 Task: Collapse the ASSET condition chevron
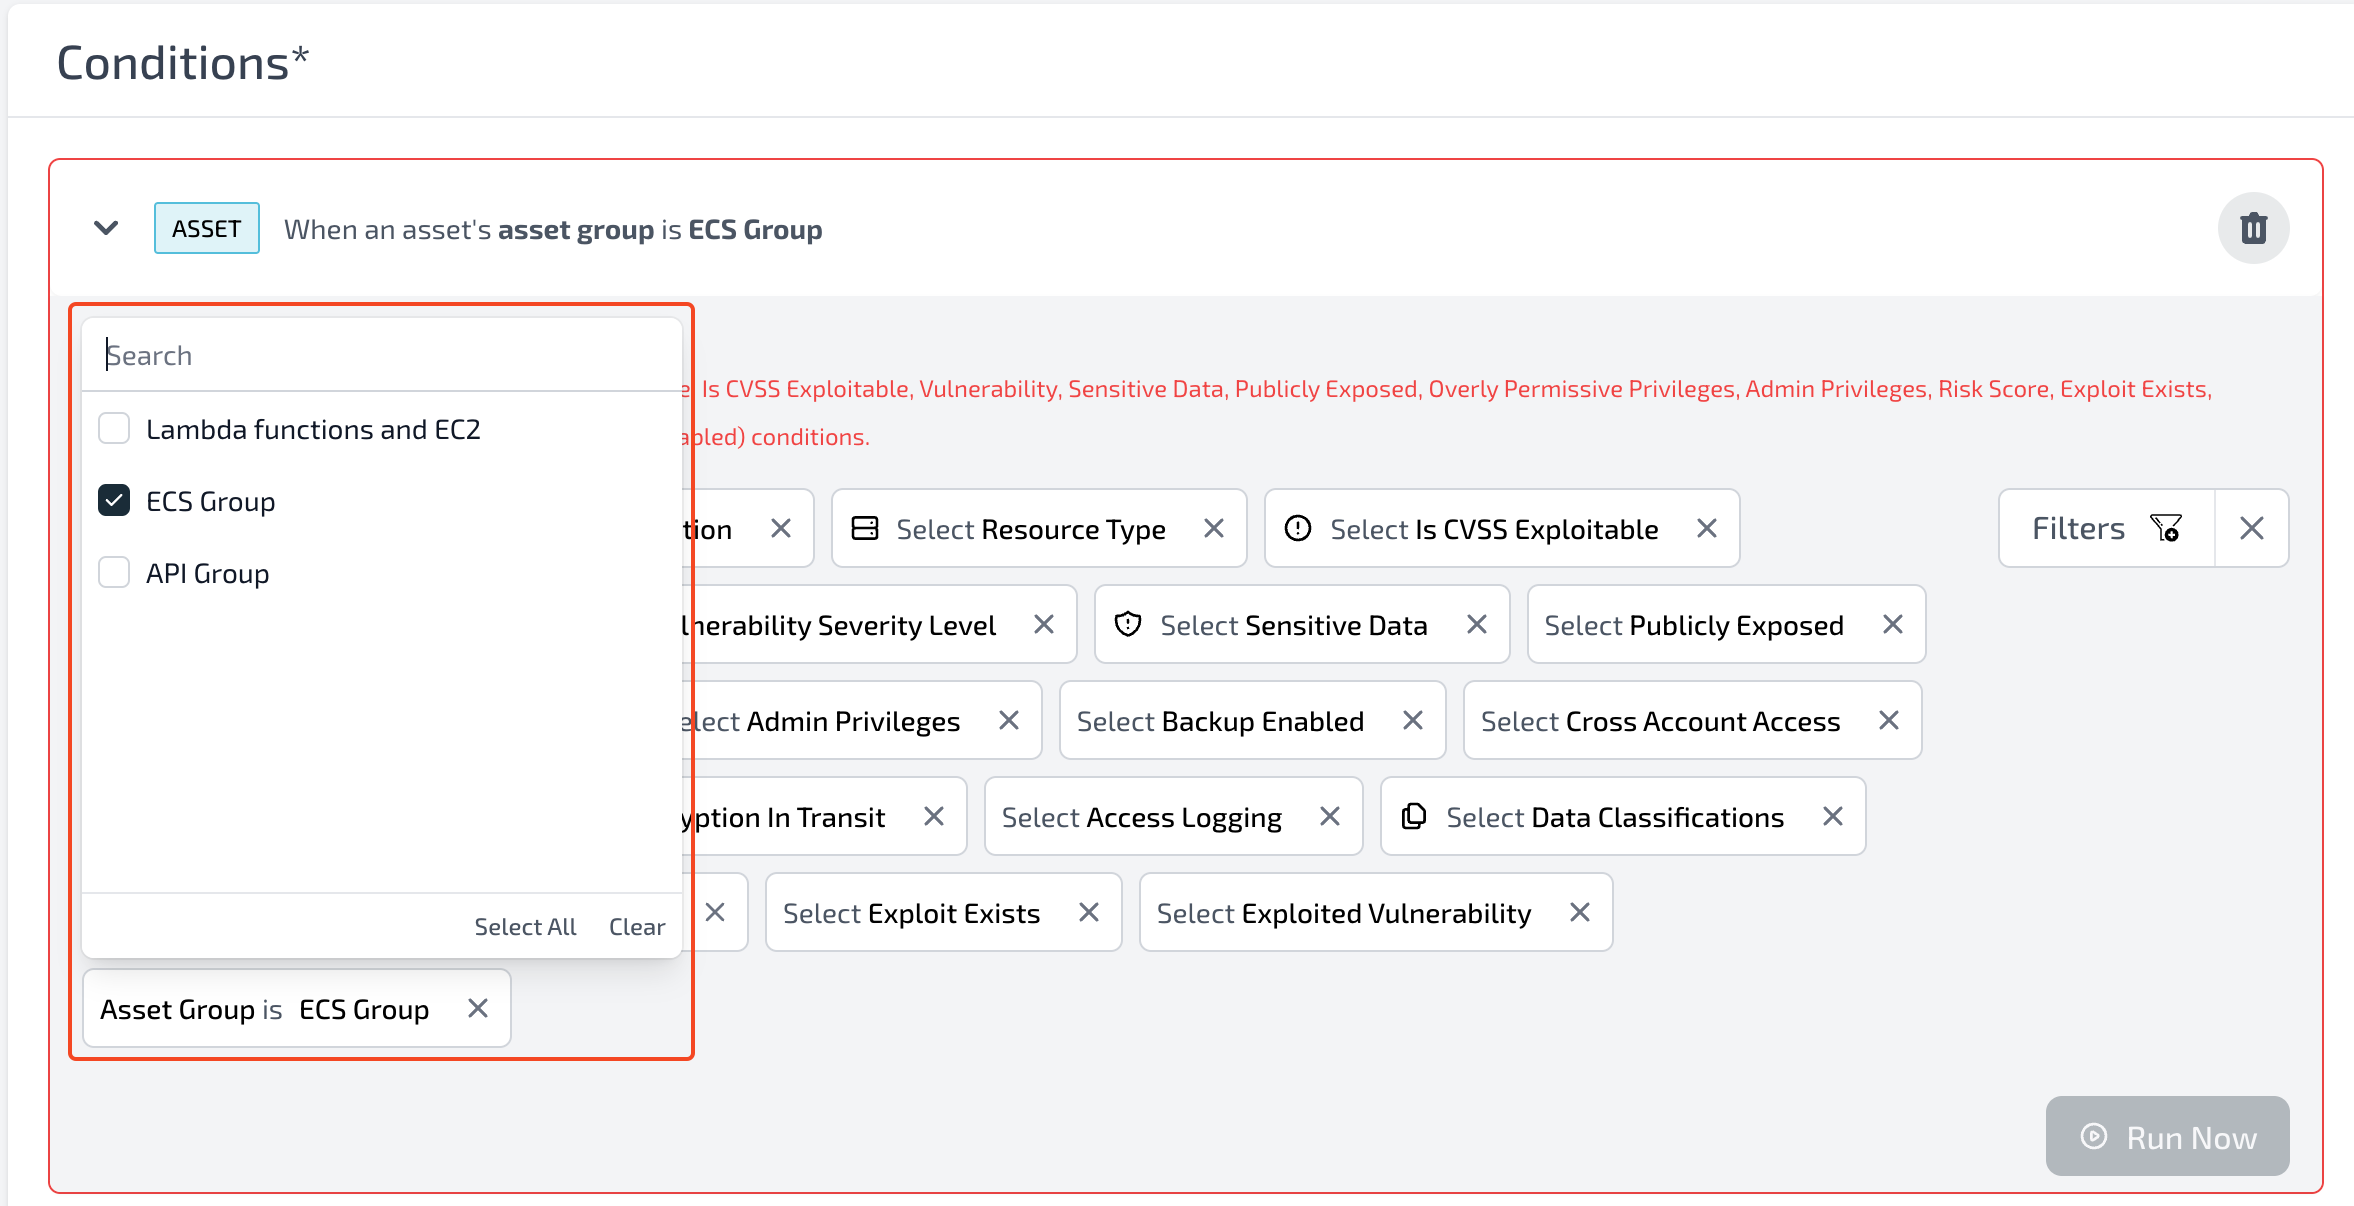(x=106, y=228)
